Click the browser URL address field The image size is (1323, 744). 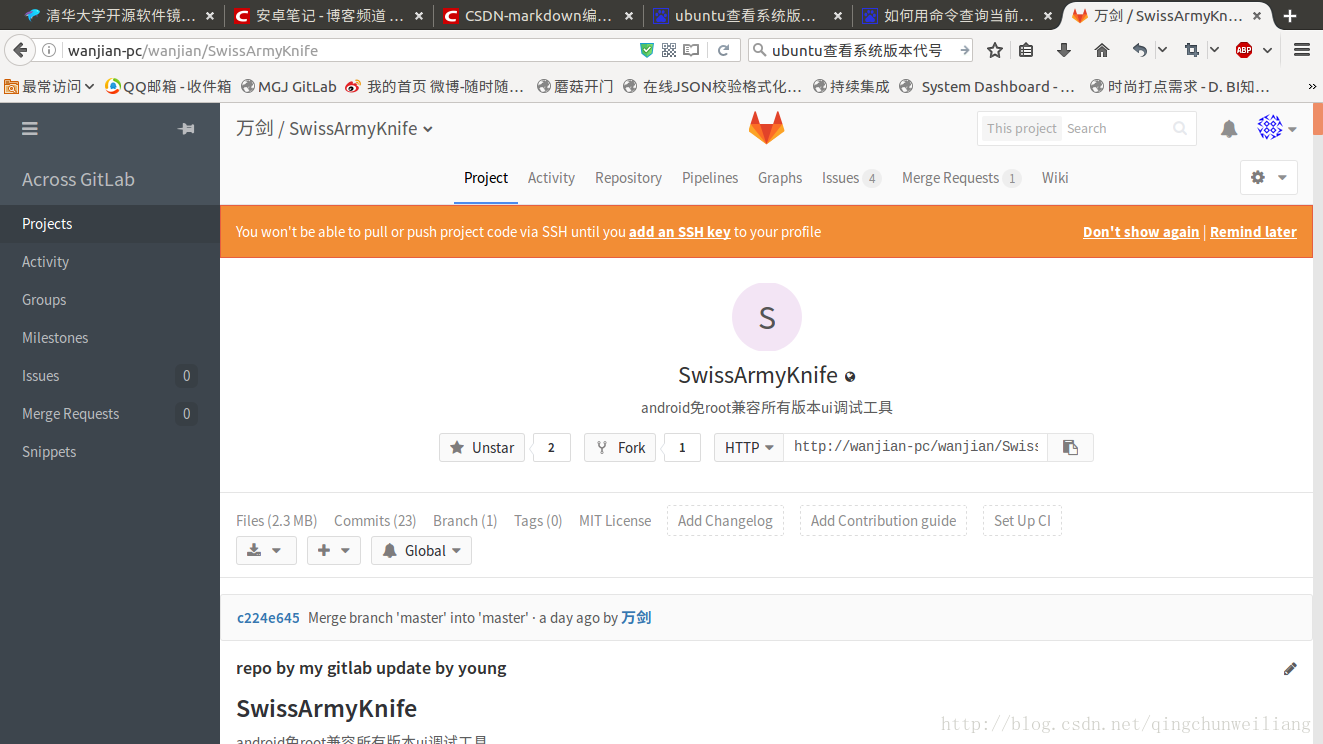click(x=350, y=50)
